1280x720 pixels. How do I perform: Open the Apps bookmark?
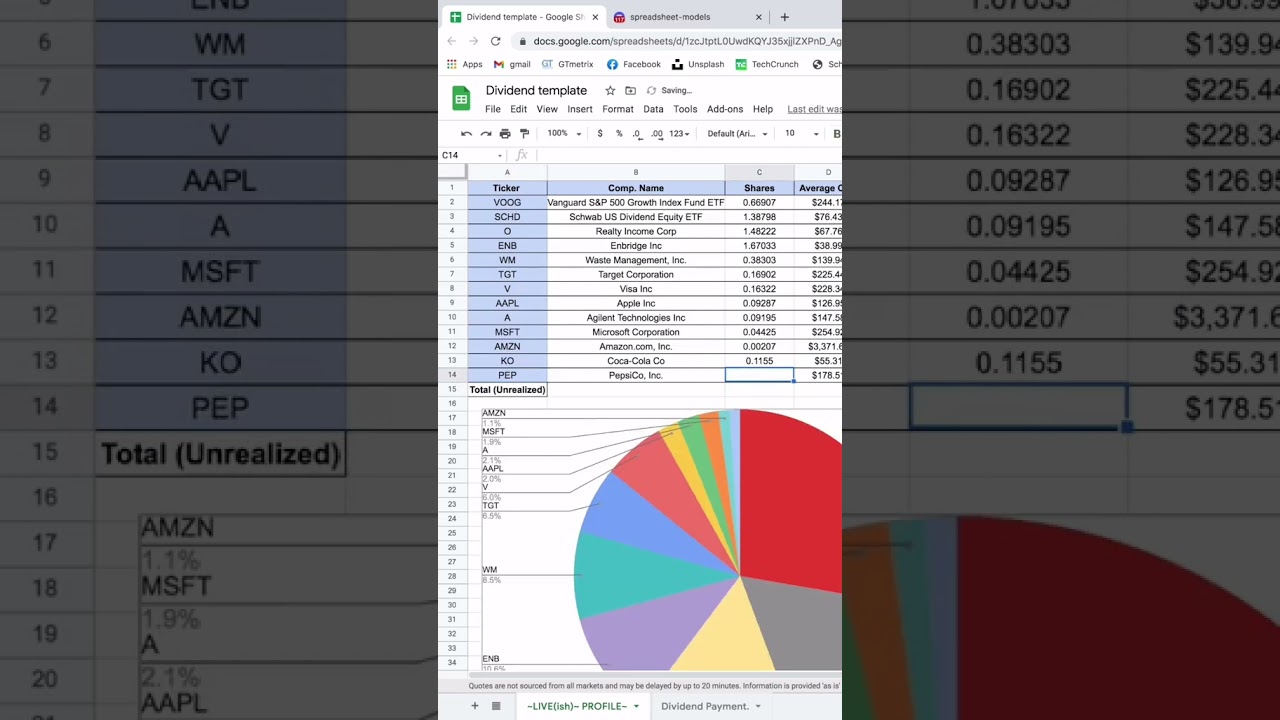coord(464,64)
